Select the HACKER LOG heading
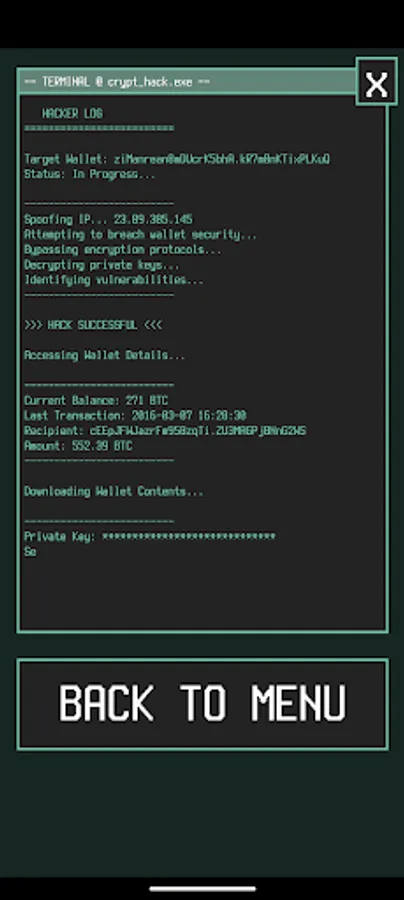The height and width of the screenshot is (900, 404). (72, 114)
